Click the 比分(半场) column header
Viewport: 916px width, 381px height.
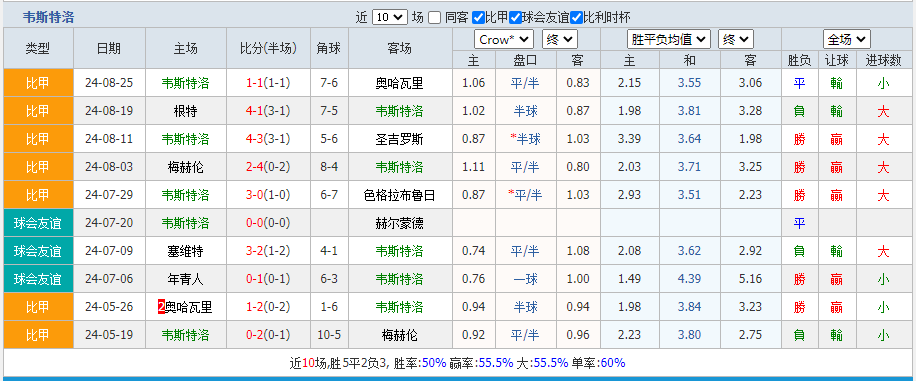click(269, 48)
